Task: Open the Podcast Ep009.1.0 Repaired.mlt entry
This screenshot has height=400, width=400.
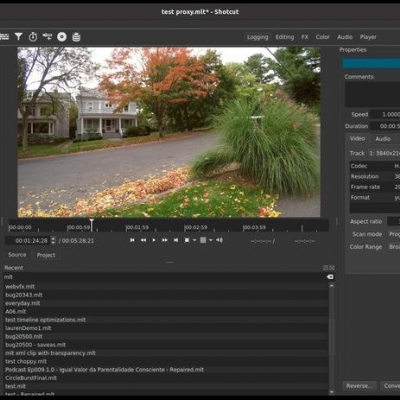Action: point(166,370)
